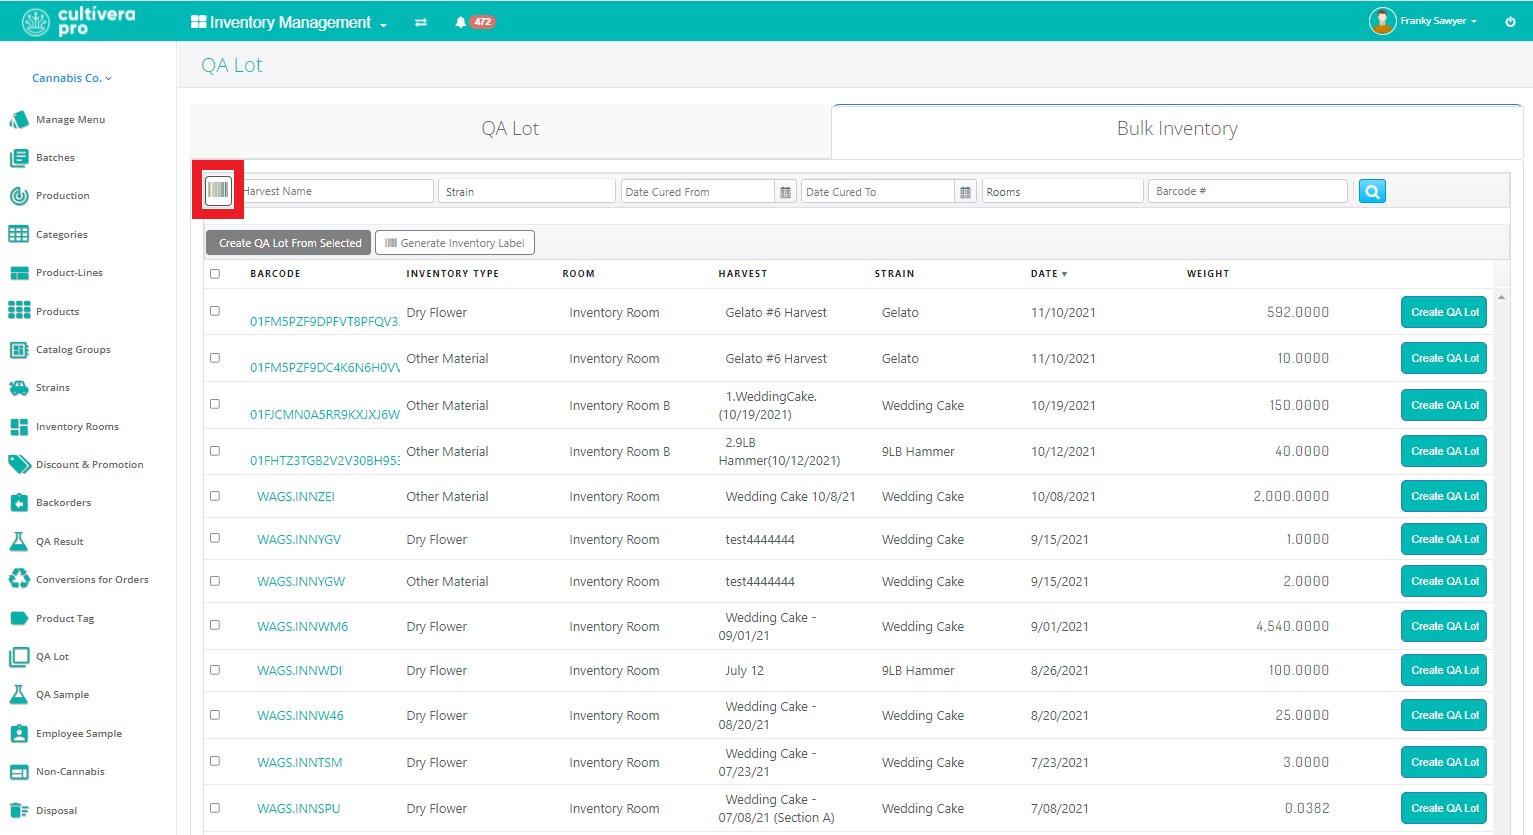Screen dimensions: 1533x835
Task: Select checkbox for the WAGS.INNWDI row
Action: [215, 670]
